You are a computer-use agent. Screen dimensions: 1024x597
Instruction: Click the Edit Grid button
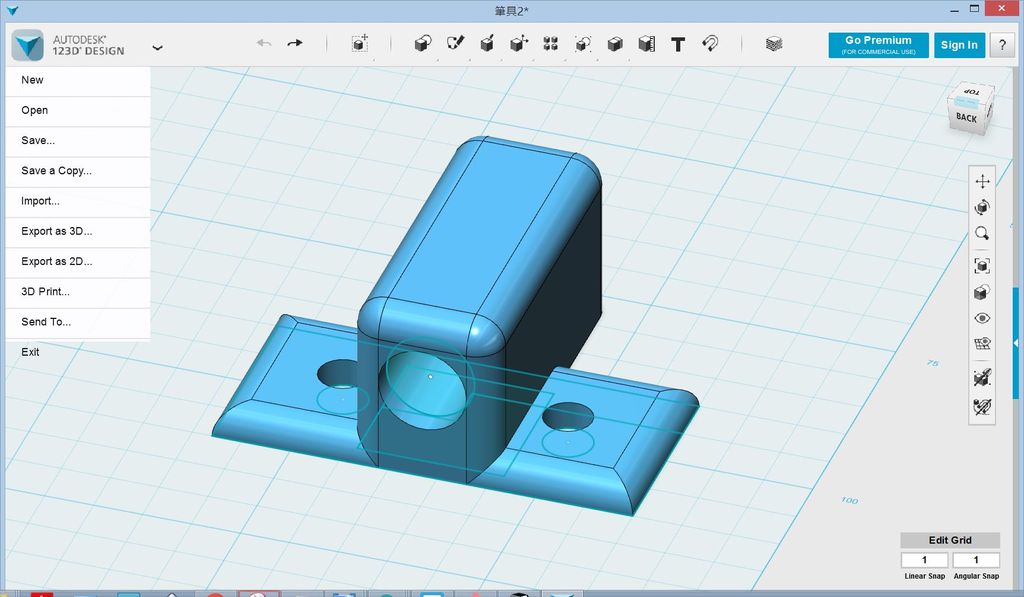click(x=950, y=540)
